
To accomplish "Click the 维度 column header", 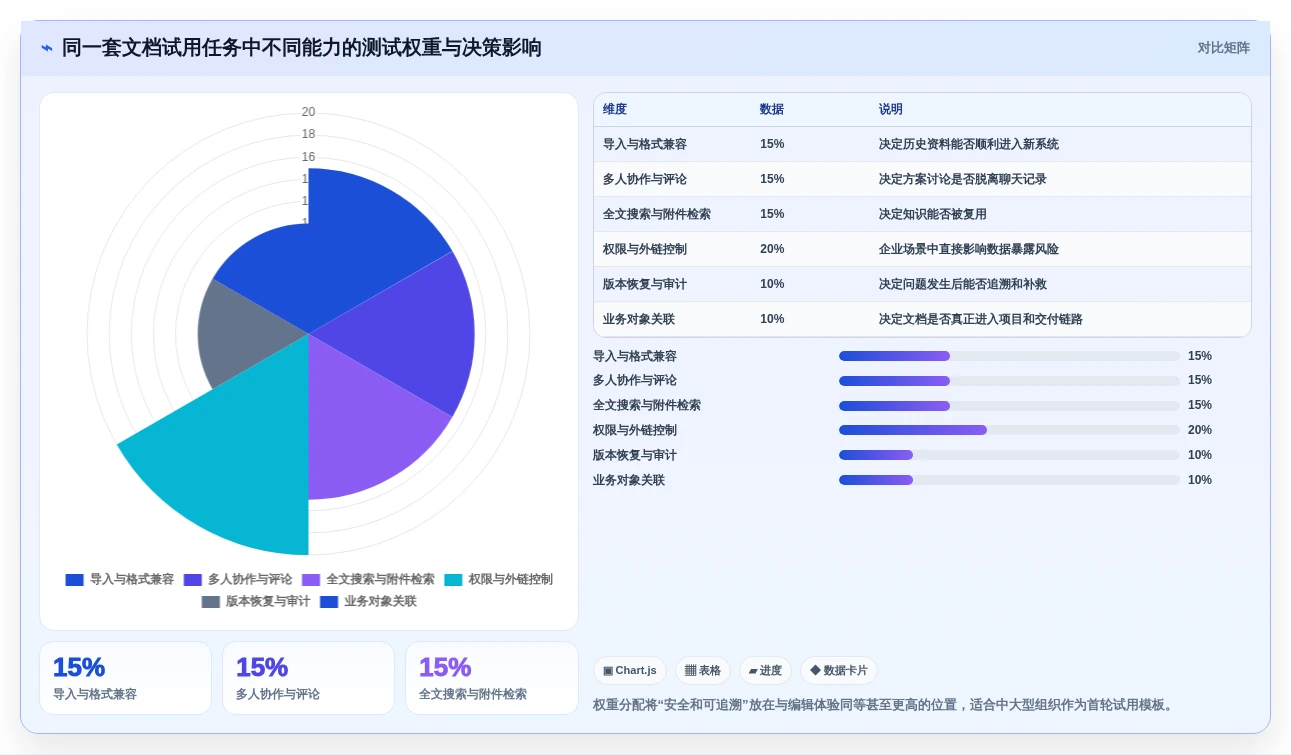I will 615,109.
